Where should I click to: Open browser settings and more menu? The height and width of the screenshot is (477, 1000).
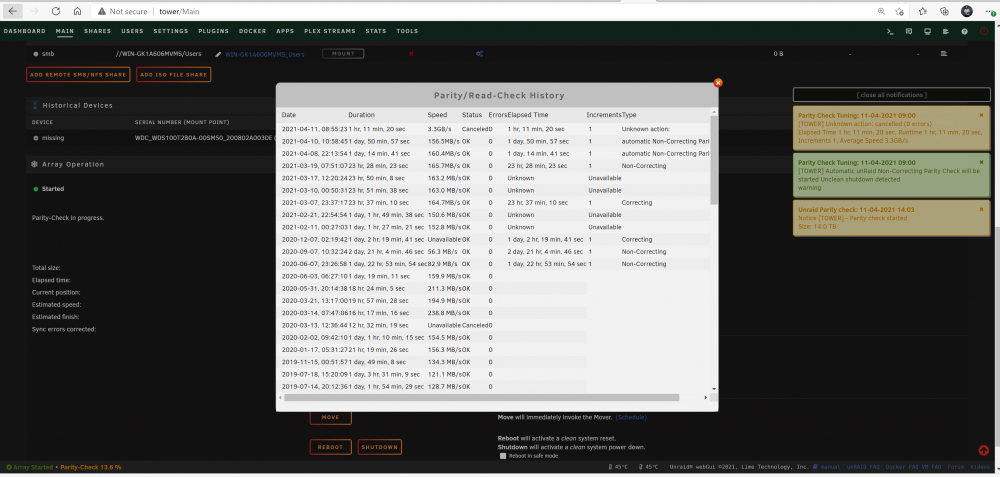(x=989, y=11)
